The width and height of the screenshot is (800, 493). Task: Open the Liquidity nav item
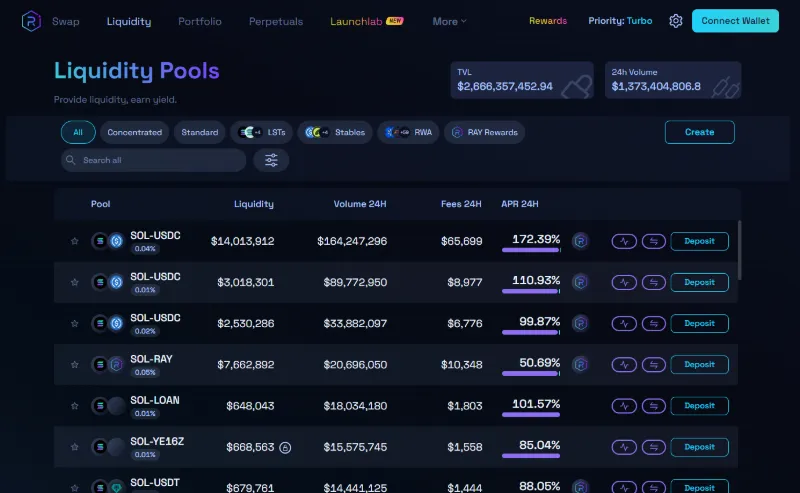pos(129,21)
